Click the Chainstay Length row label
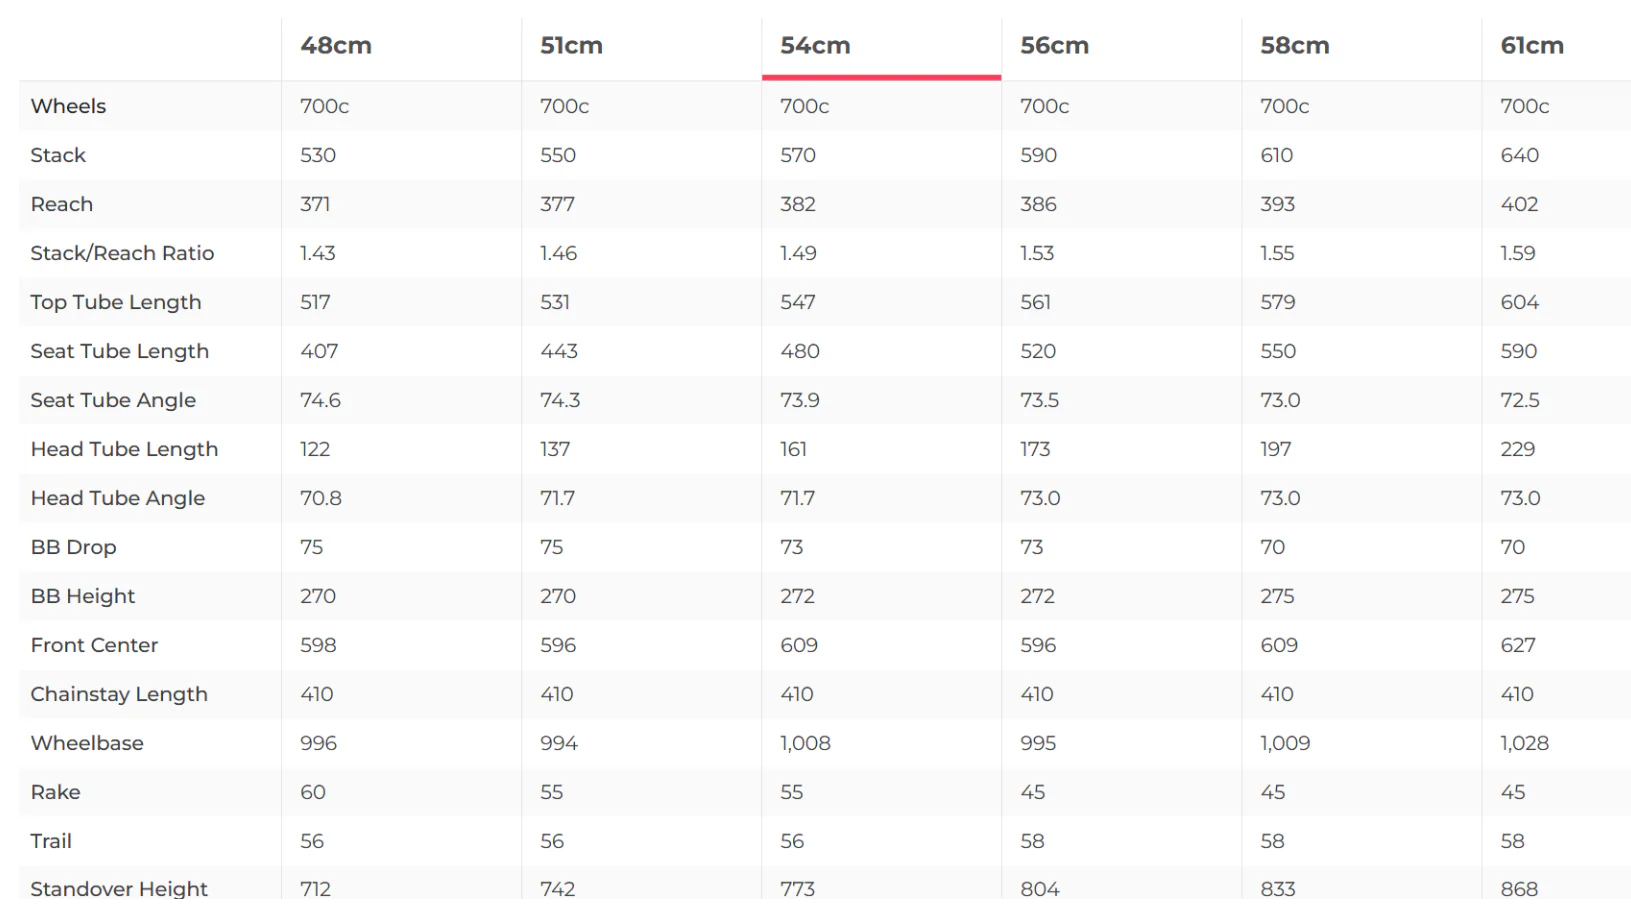 (119, 694)
